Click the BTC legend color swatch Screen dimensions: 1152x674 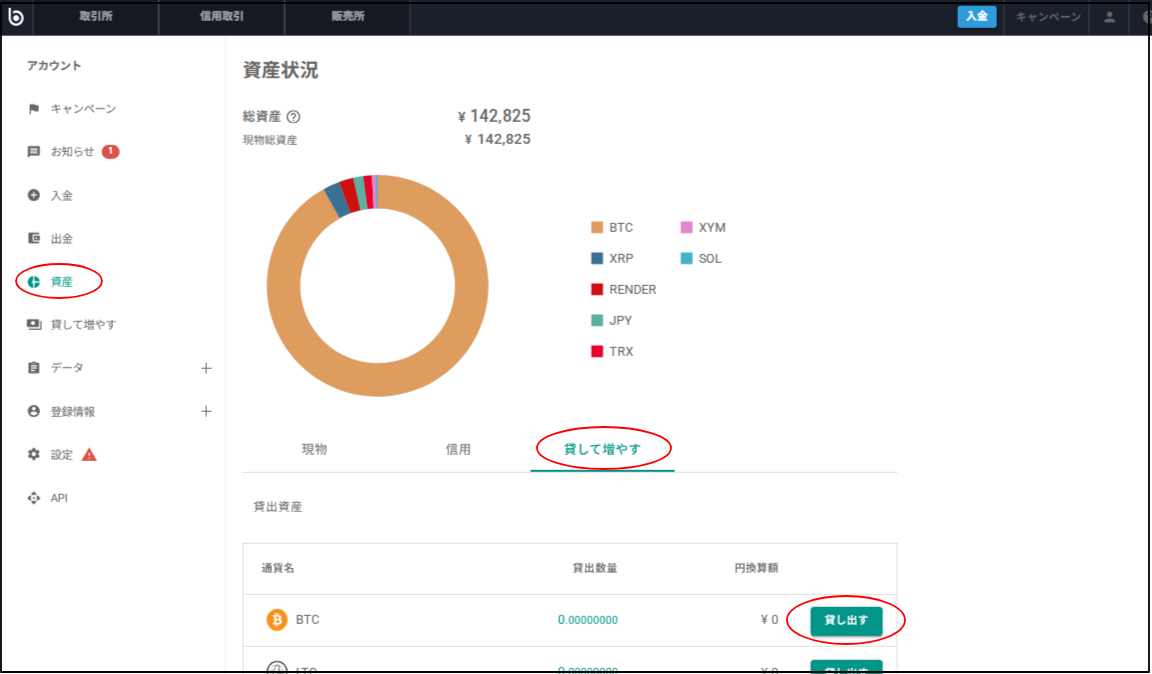tap(597, 228)
